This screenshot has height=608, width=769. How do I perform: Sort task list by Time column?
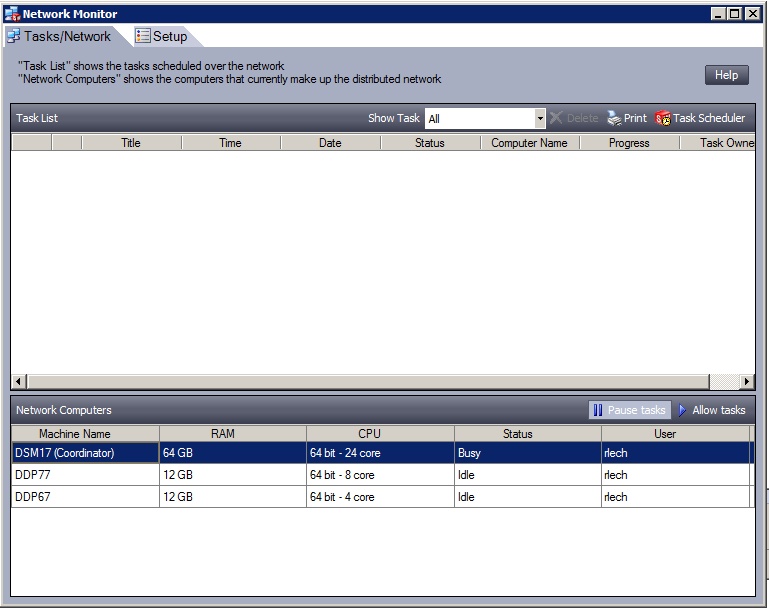point(231,143)
